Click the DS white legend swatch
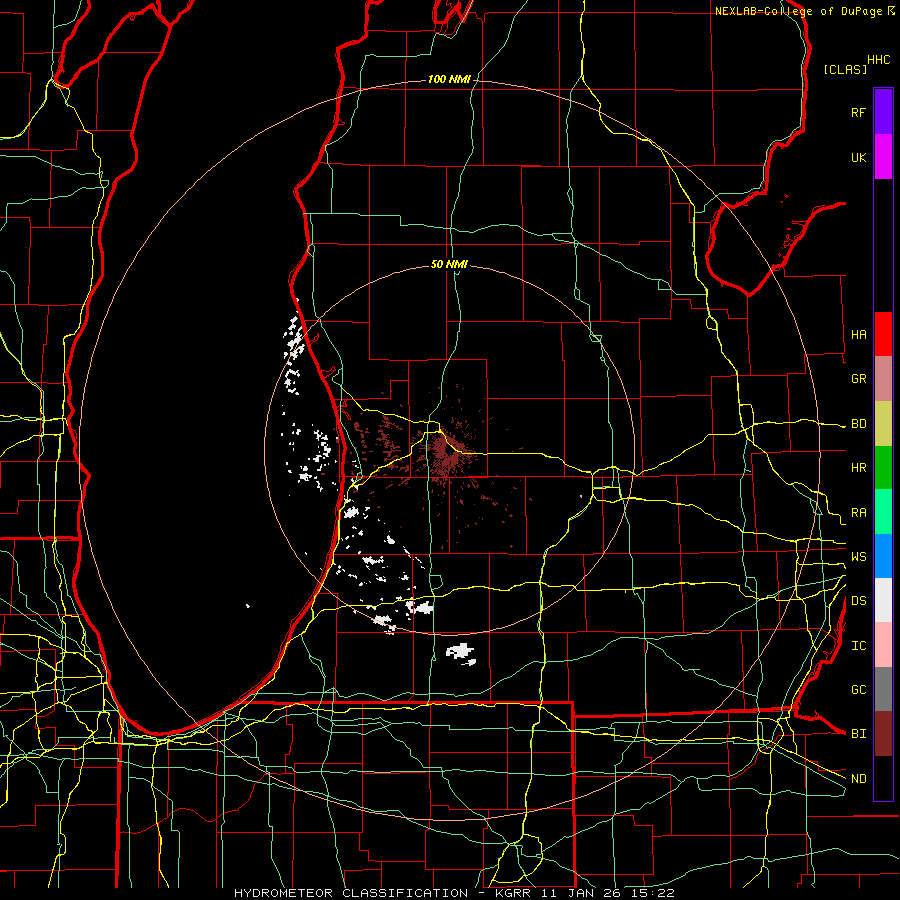The image size is (900, 900). click(x=883, y=600)
